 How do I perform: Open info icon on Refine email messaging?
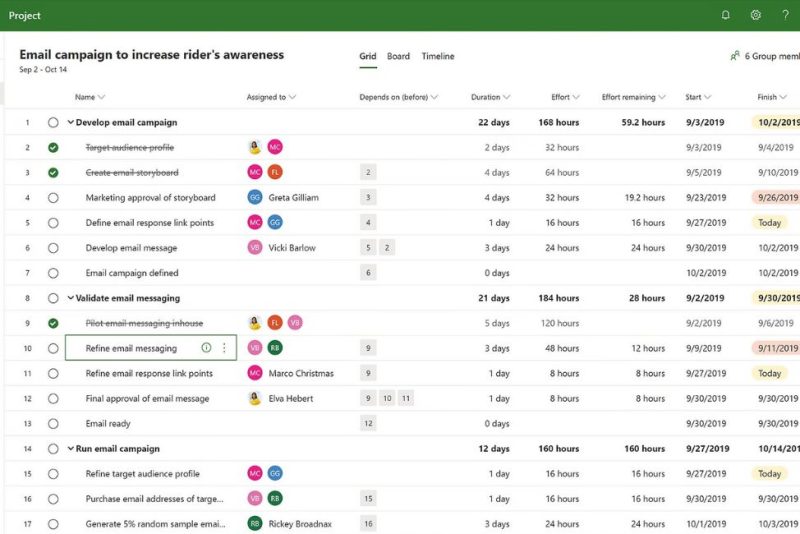pyautogui.click(x=206, y=348)
